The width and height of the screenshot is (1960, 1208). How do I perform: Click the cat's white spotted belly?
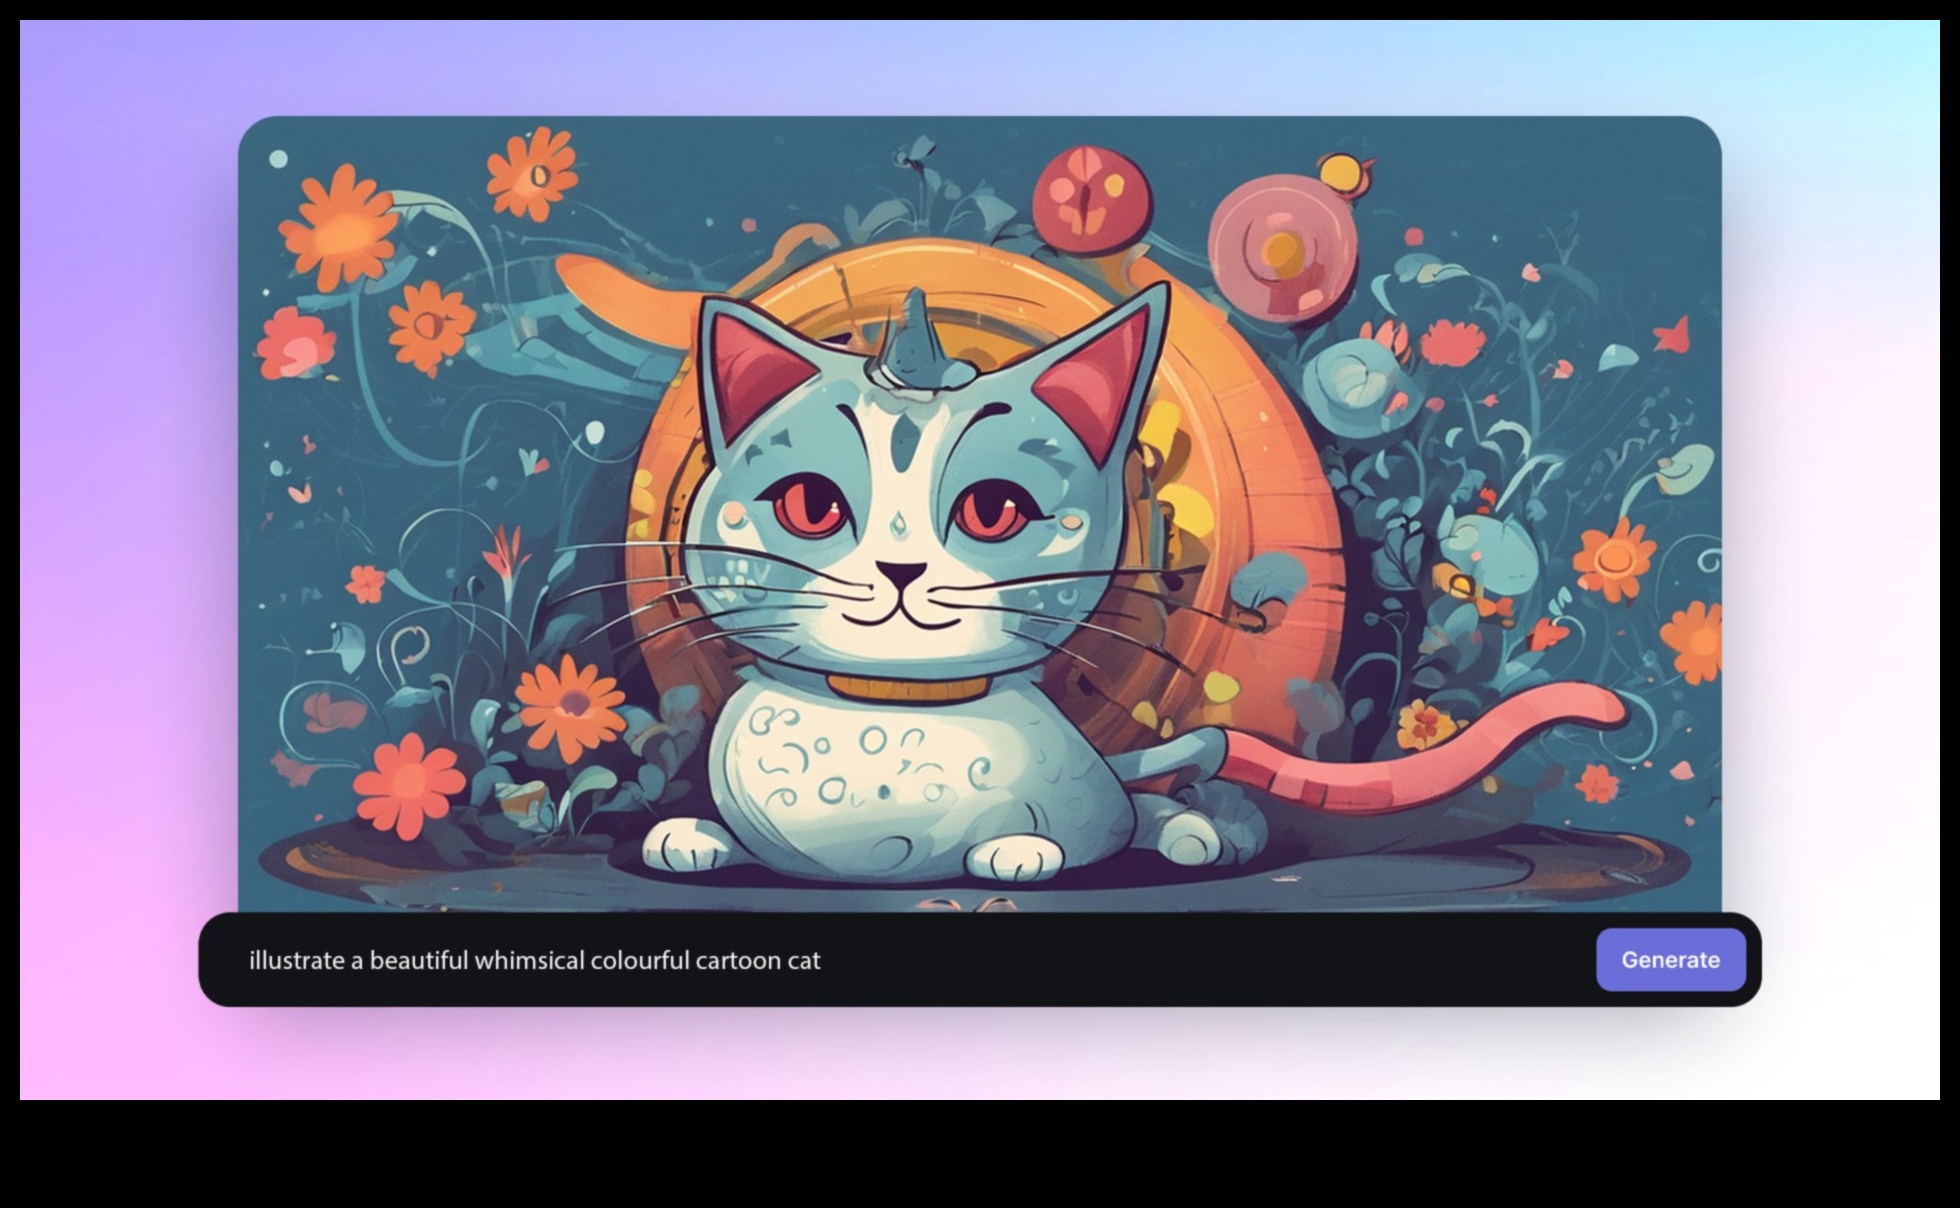(x=880, y=765)
